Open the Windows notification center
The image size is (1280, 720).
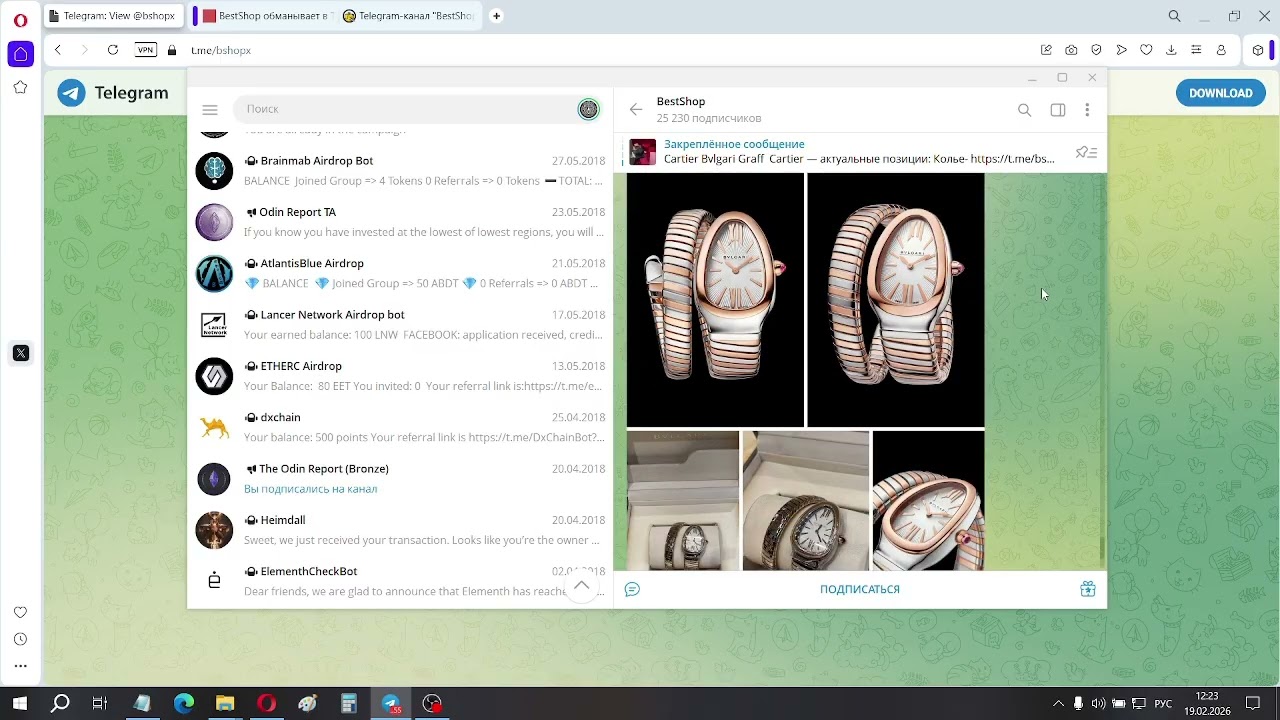(x=1253, y=703)
